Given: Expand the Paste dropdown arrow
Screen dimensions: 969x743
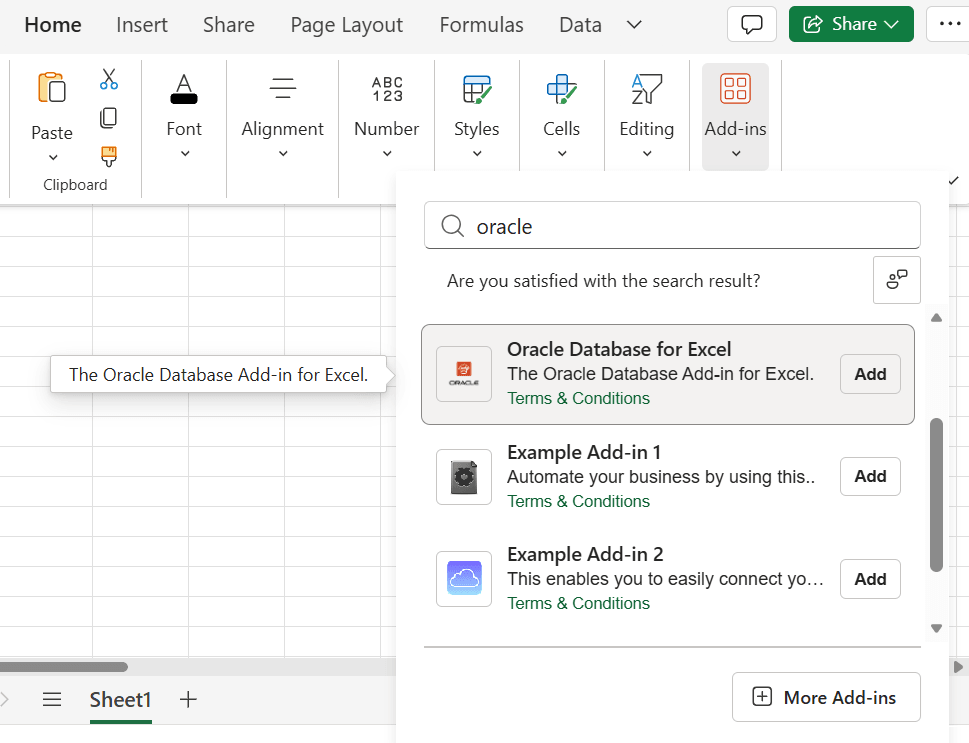Looking at the screenshot, I should 52,156.
